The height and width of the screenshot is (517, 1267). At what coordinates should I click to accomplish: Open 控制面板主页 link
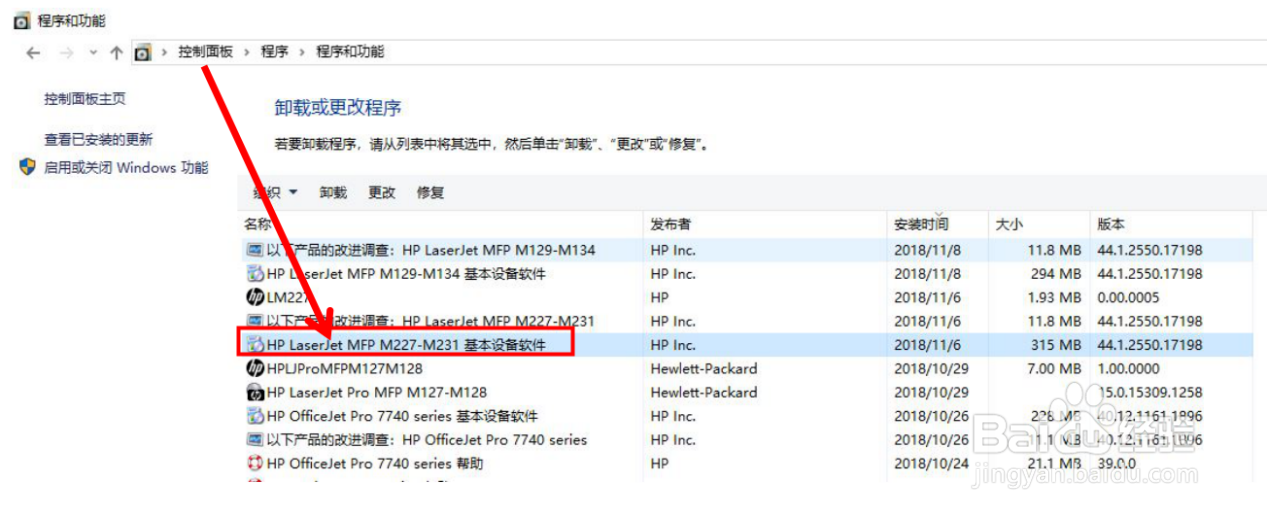pos(85,99)
